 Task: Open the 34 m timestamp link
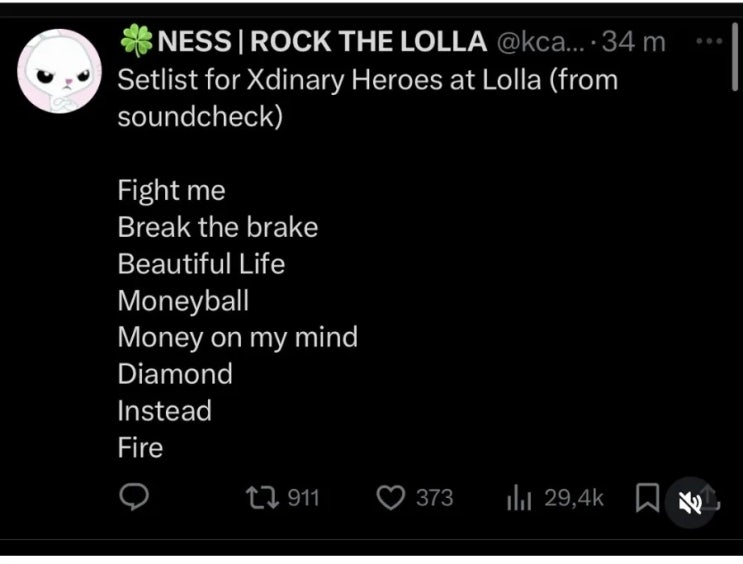[640, 42]
